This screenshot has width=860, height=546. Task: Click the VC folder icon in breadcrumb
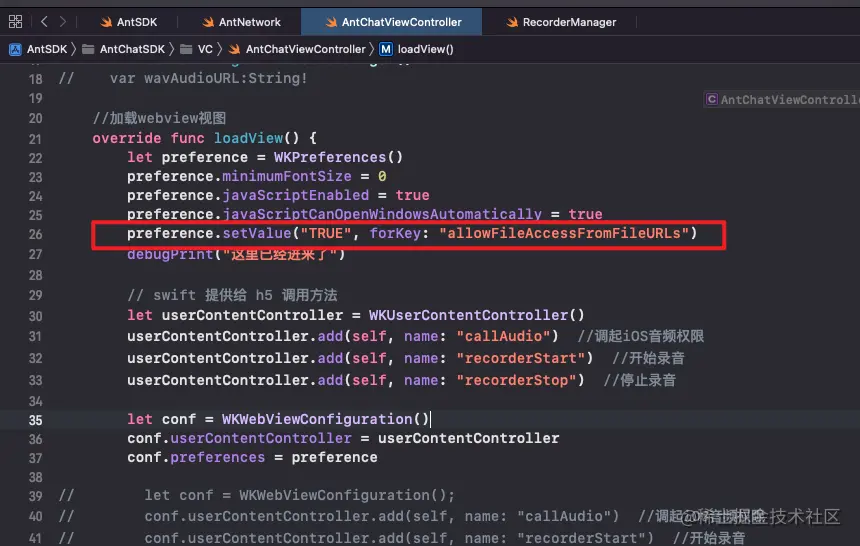pos(186,49)
